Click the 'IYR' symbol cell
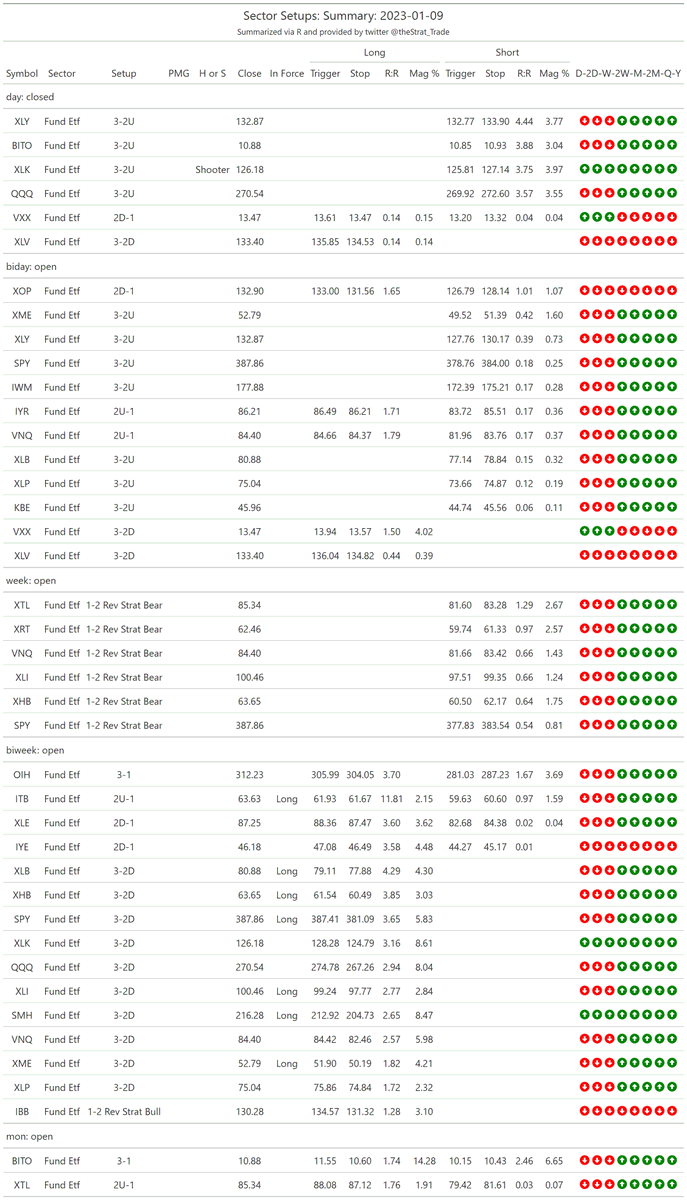The image size is (687, 1200). (x=22, y=411)
